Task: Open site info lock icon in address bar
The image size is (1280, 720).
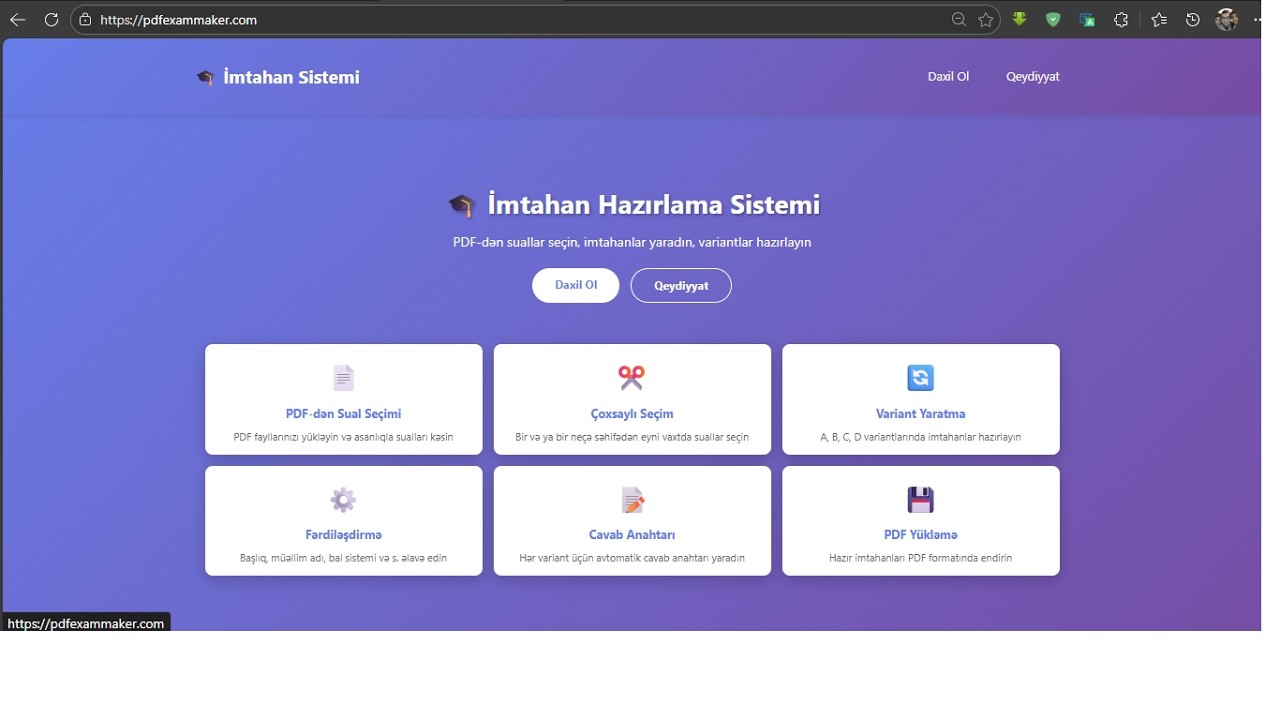Action: coord(85,20)
